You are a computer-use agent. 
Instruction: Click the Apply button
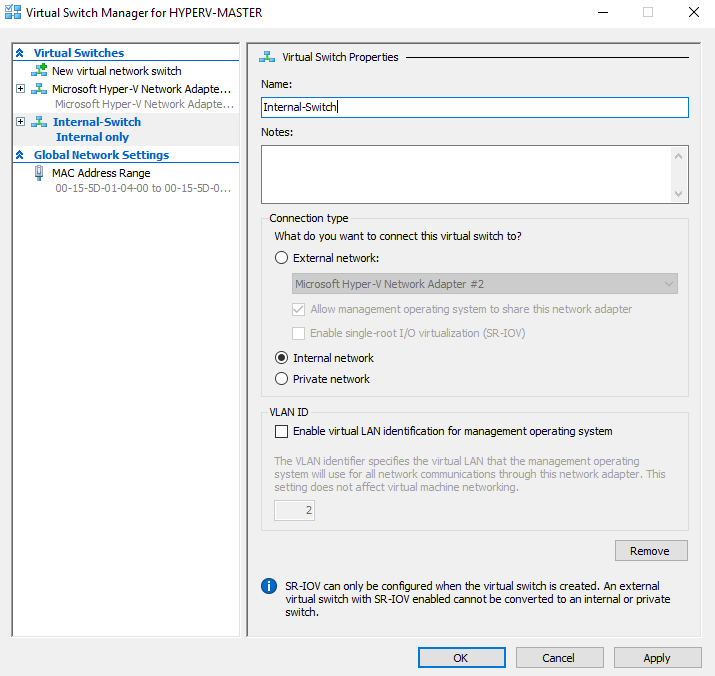(657, 658)
